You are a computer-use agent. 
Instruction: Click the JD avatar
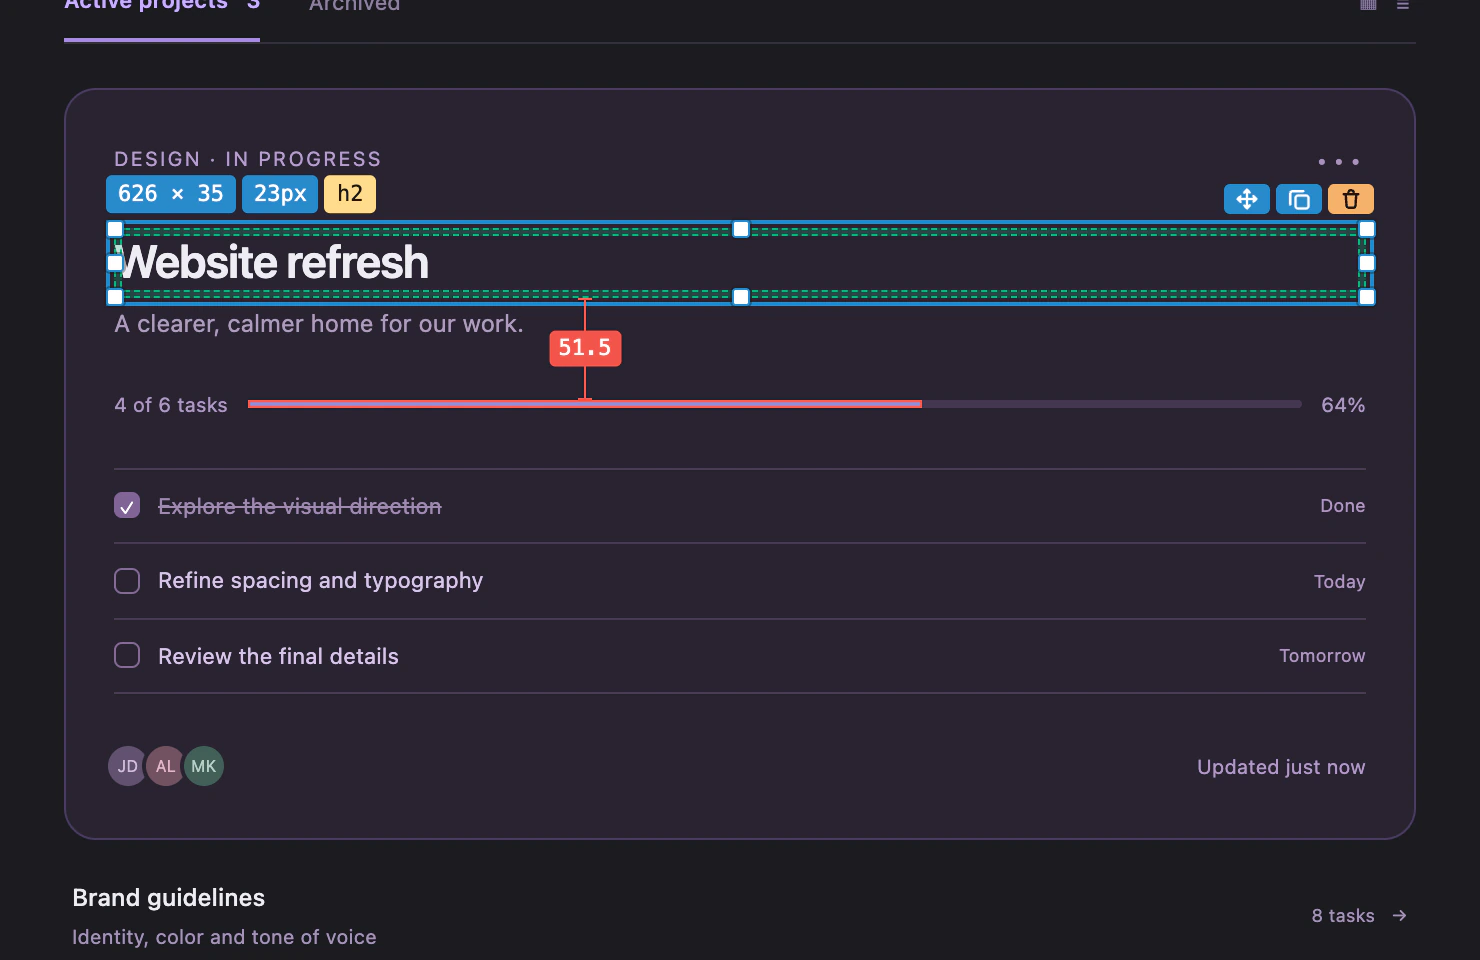[127, 766]
